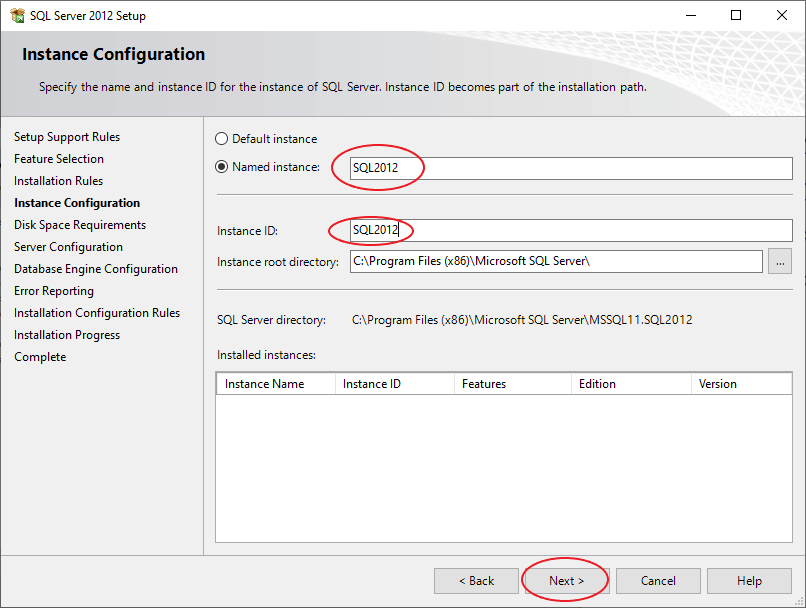
Task: Click the Instance Configuration heading
Action: point(114,54)
